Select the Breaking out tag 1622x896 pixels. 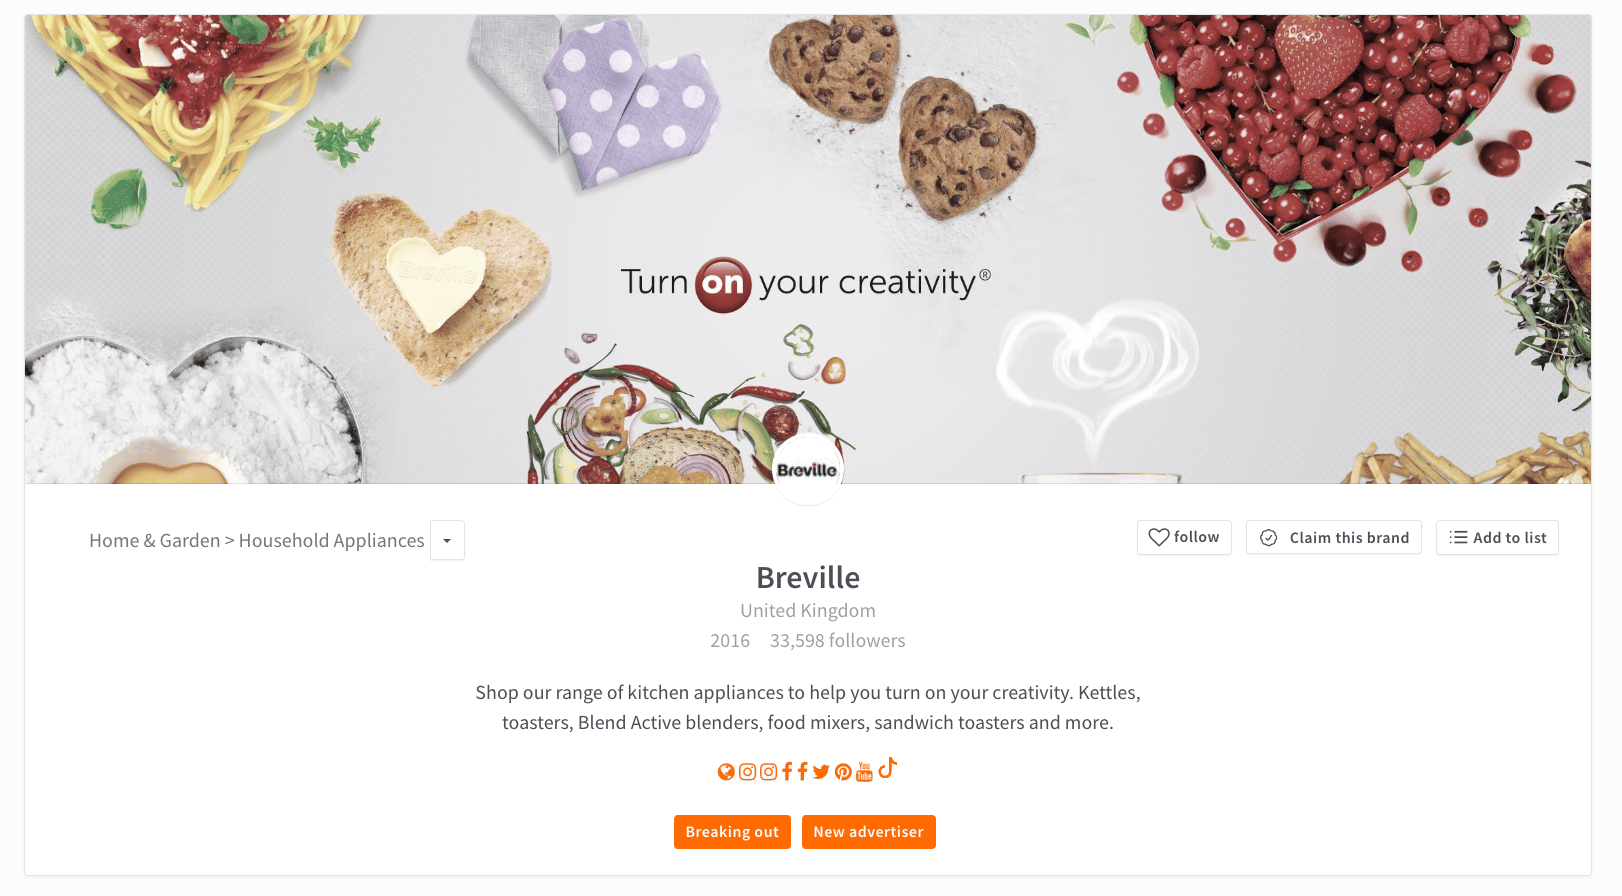coord(732,832)
